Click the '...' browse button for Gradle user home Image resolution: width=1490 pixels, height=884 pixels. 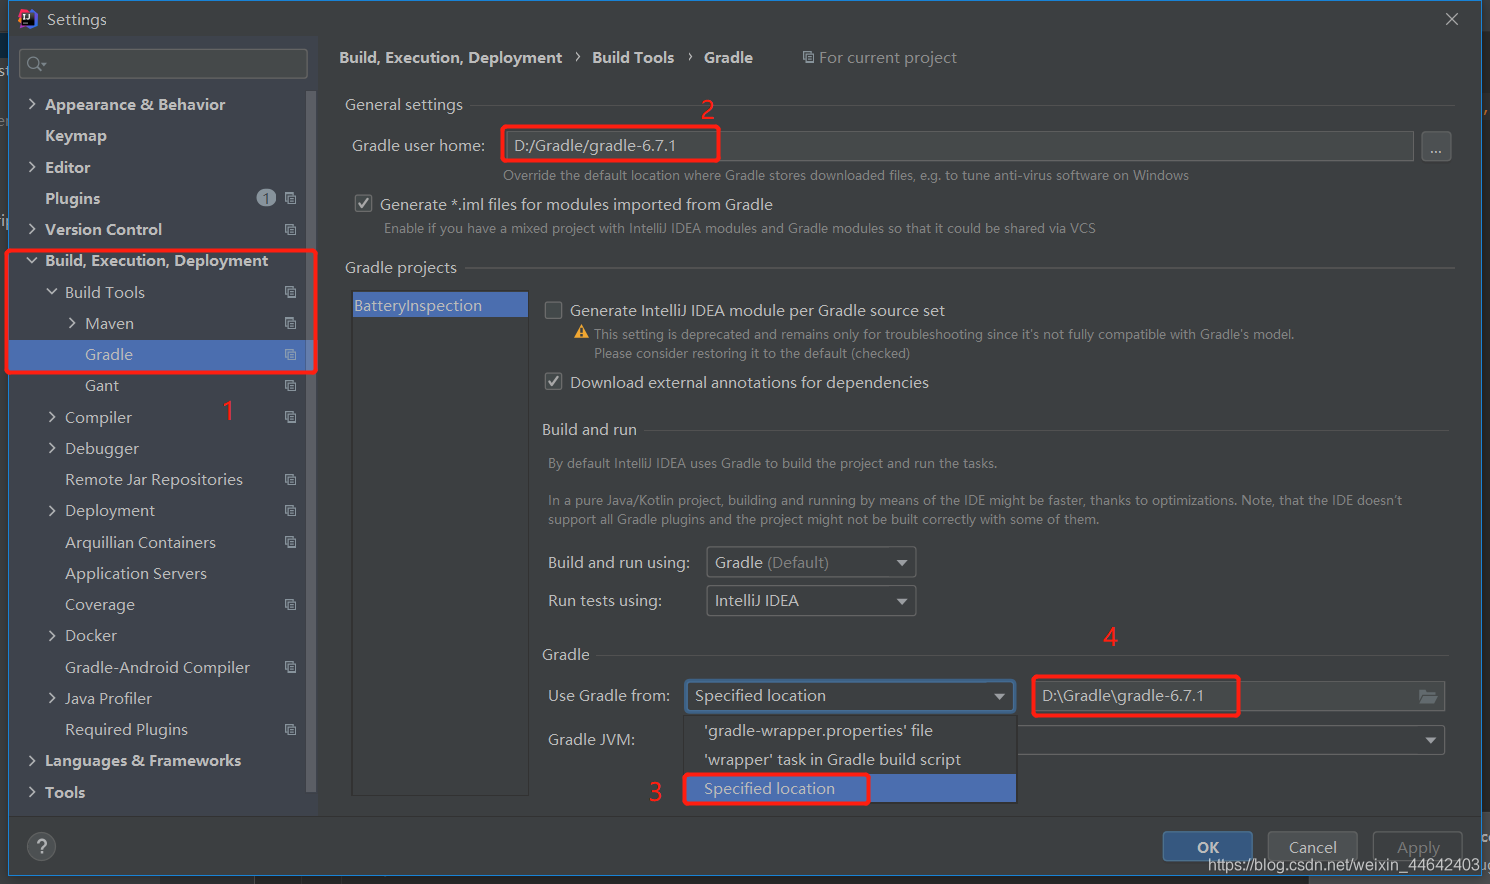coord(1436,146)
